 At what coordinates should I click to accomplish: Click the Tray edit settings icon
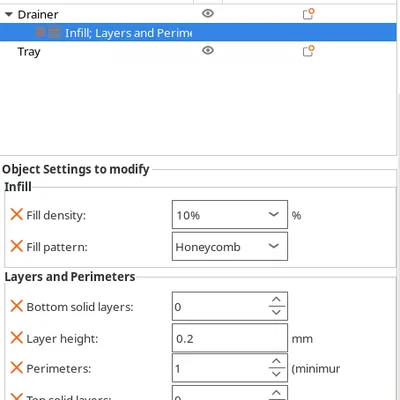tap(308, 51)
